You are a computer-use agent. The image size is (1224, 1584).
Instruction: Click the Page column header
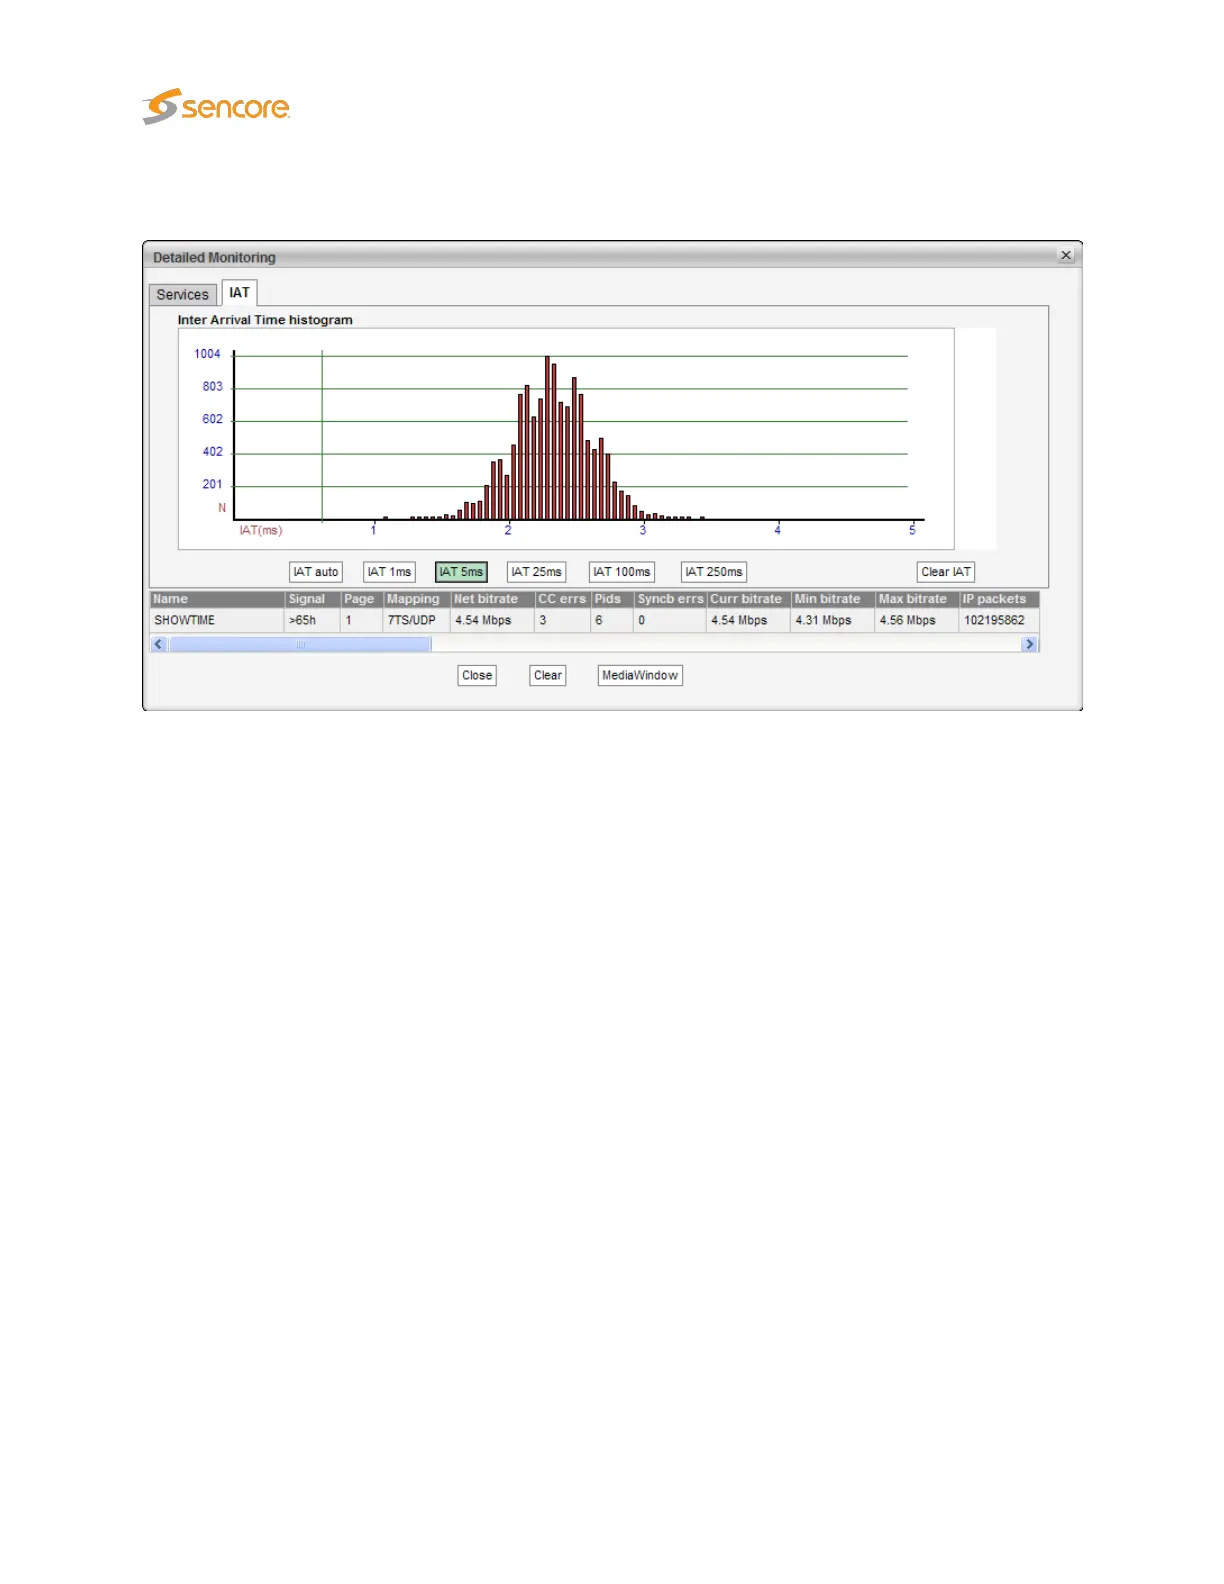click(361, 600)
